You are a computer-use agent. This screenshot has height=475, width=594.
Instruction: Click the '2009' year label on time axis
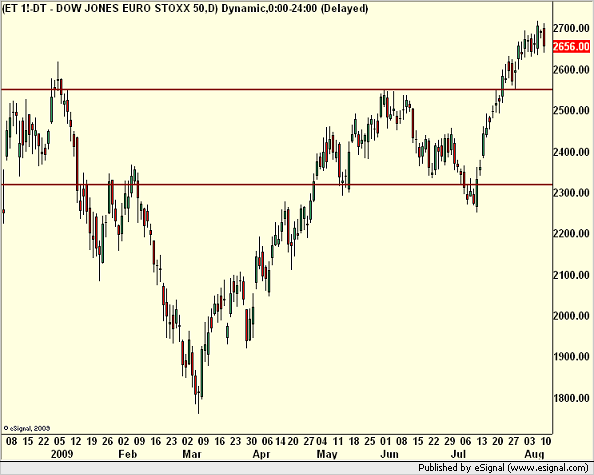(x=62, y=454)
